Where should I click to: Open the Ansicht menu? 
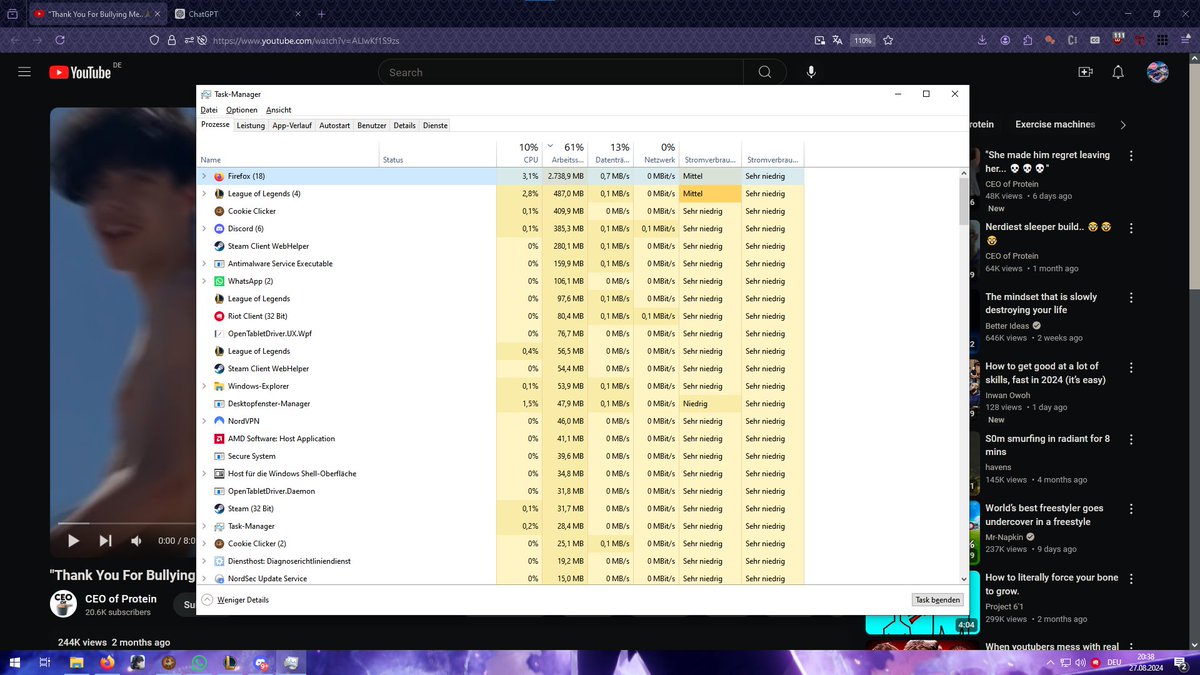coord(278,110)
